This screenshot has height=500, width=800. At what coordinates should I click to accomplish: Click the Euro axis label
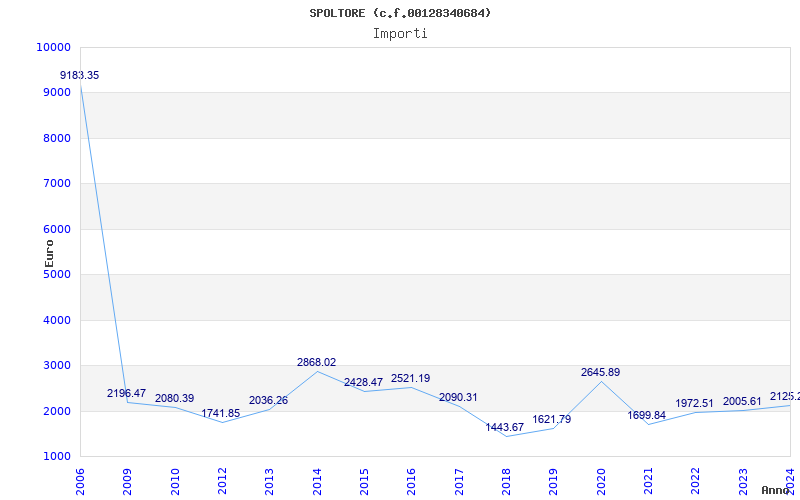49,253
